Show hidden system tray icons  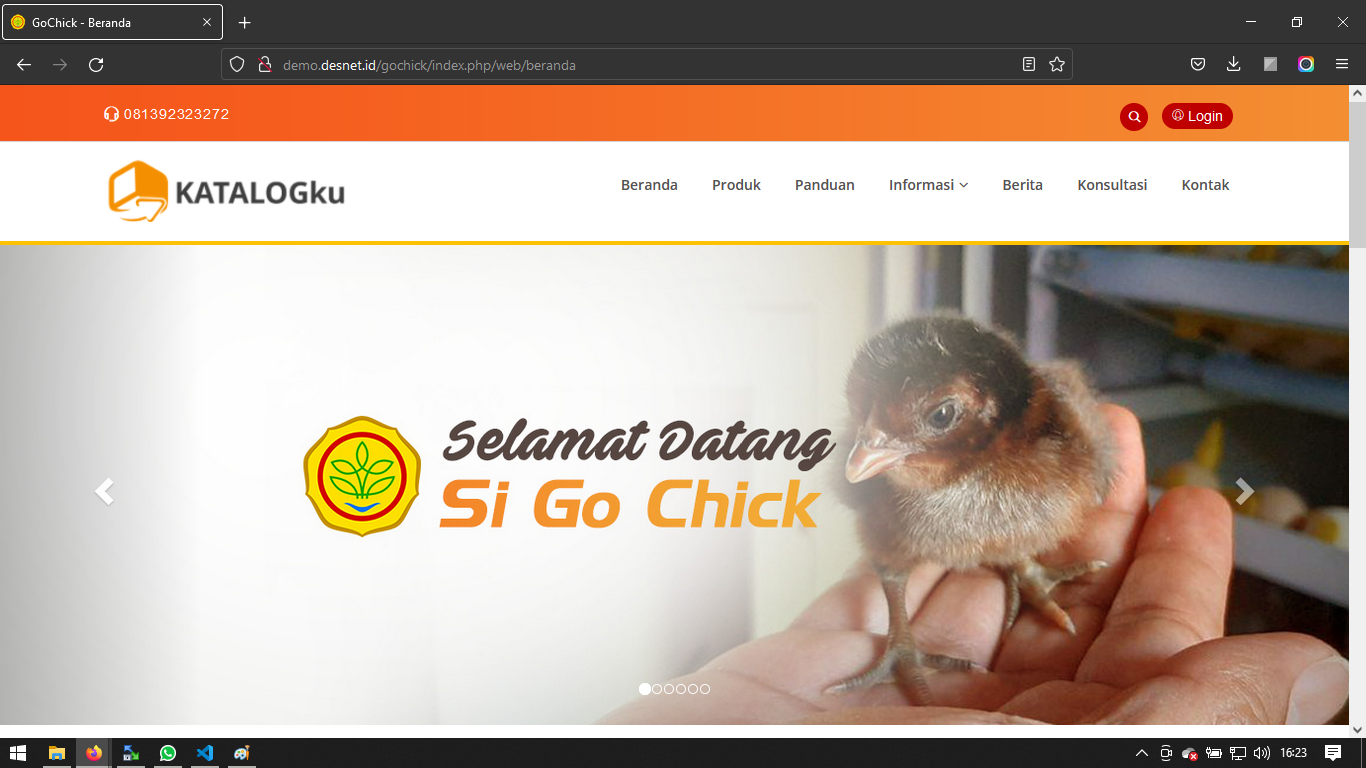click(1141, 753)
